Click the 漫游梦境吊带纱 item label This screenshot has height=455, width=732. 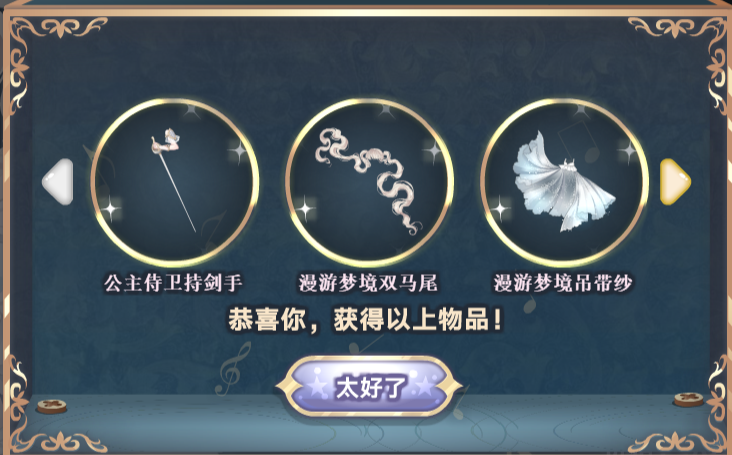pyautogui.click(x=563, y=283)
